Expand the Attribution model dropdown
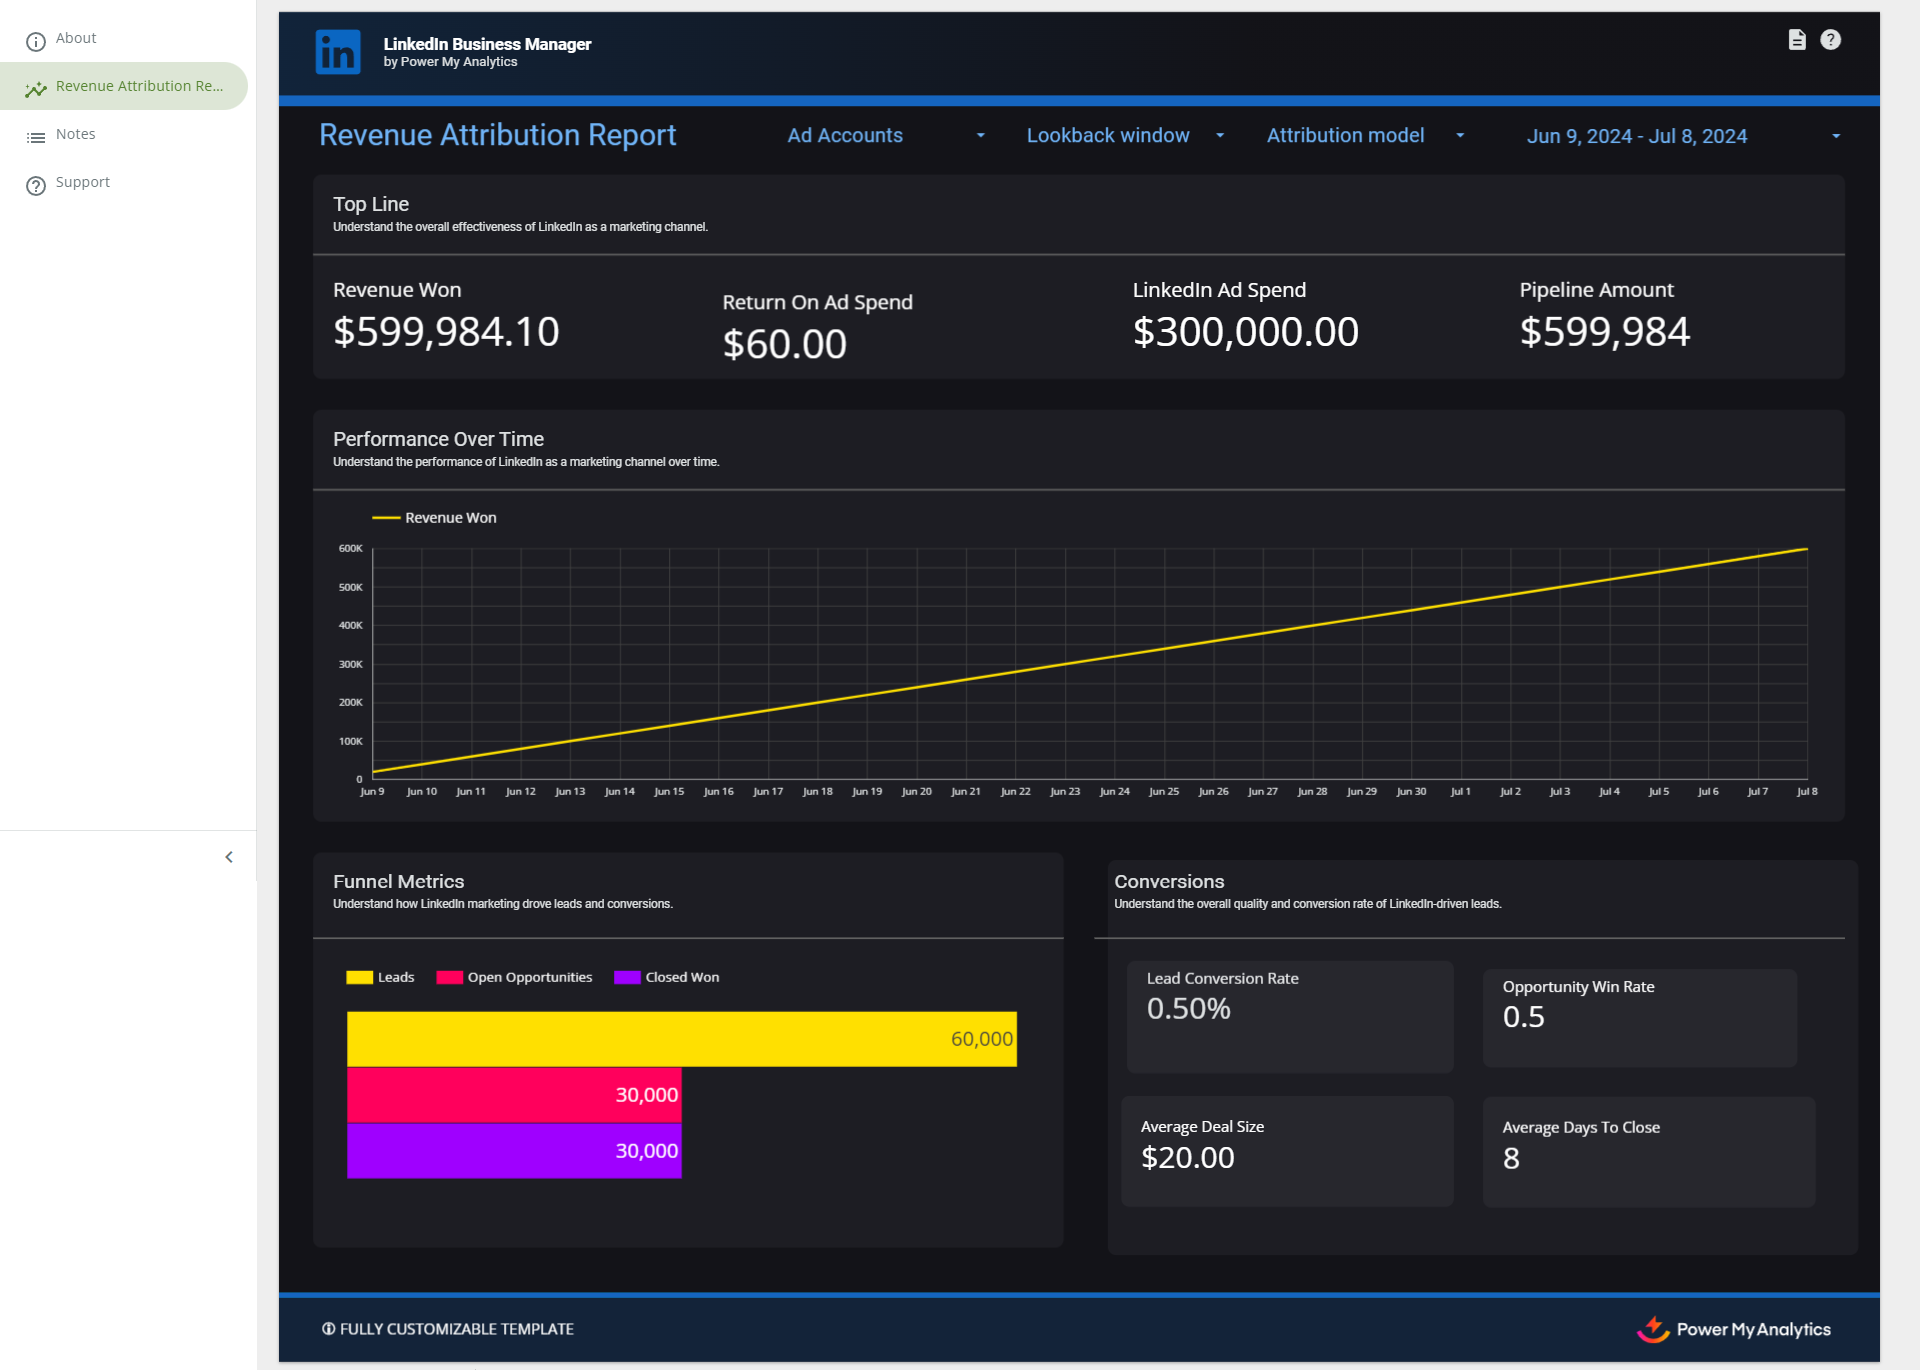This screenshot has height=1370, width=1920. 1365,135
